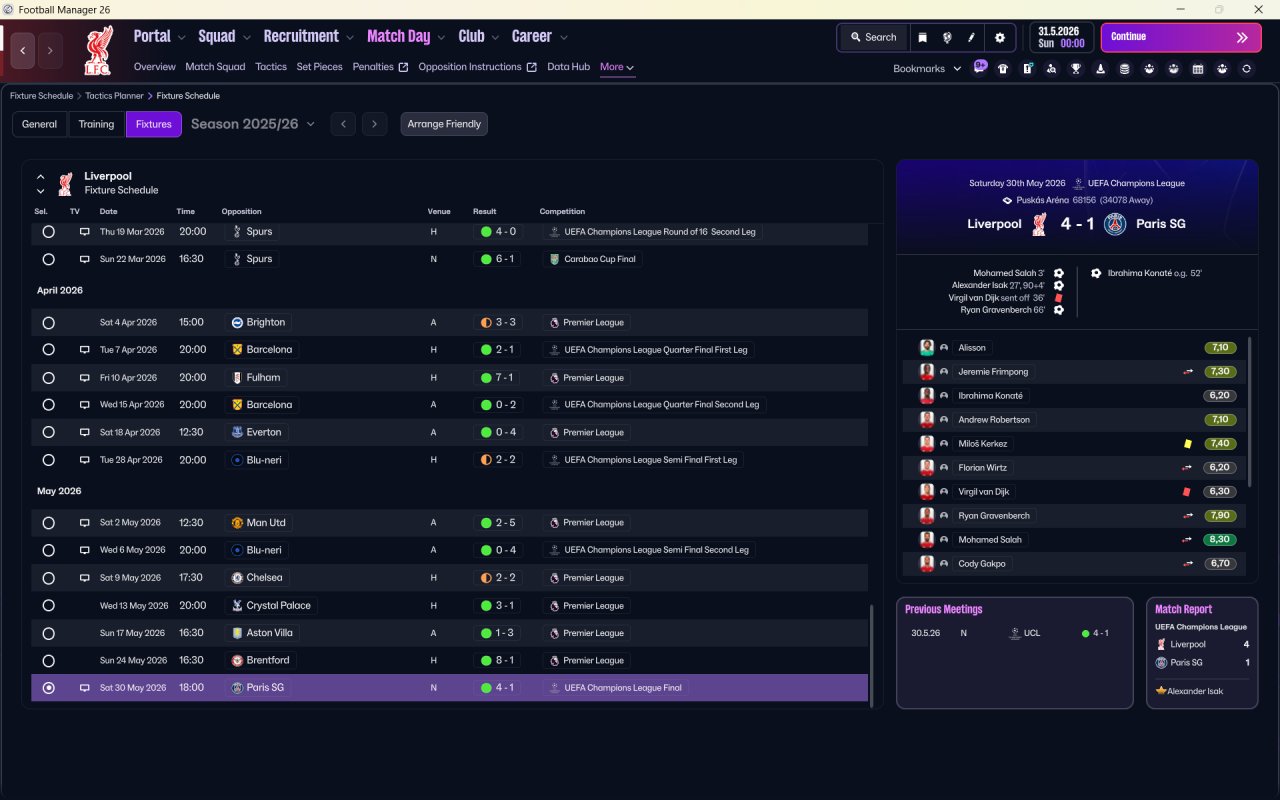This screenshot has width=1280, height=800.
Task: Select the Fulham fixture radio button
Action: (x=48, y=378)
